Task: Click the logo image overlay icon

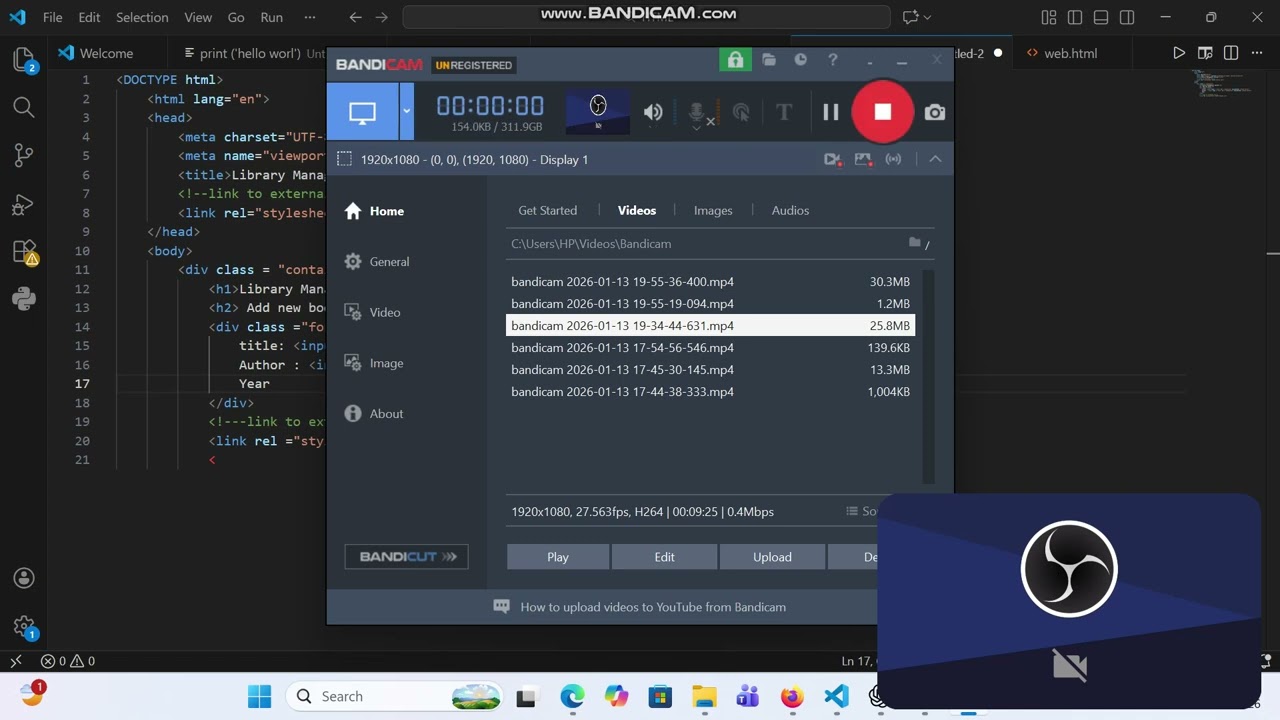Action: (x=863, y=159)
